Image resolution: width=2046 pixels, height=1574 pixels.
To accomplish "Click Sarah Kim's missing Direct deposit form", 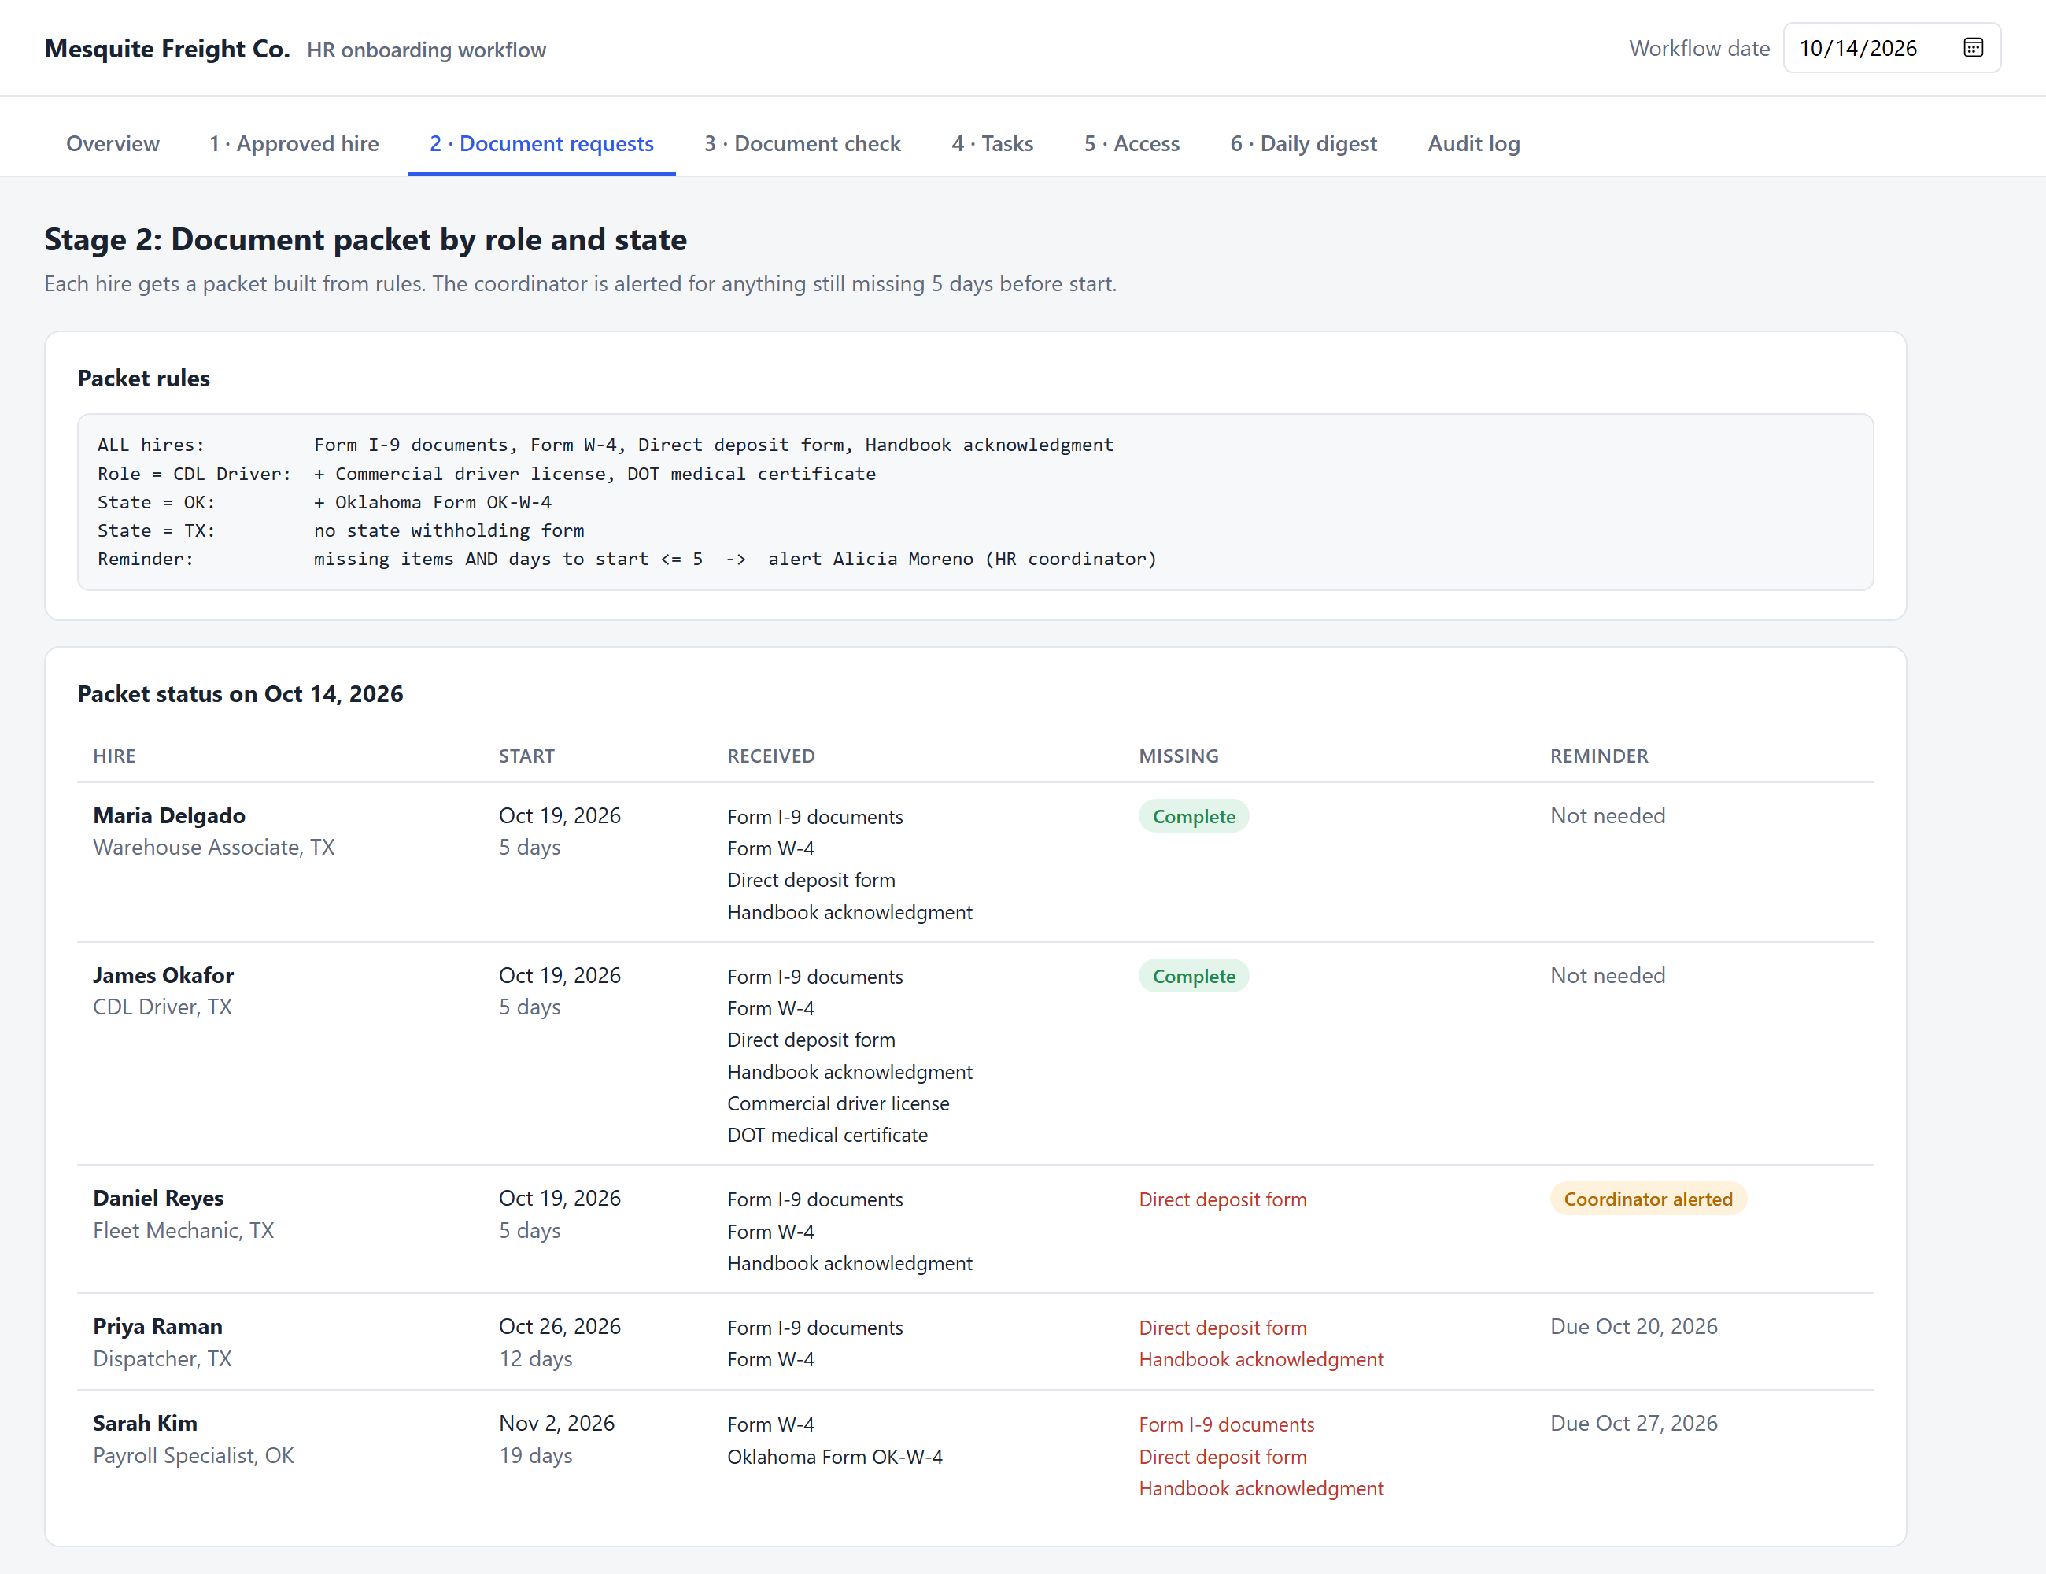I will pos(1222,1456).
